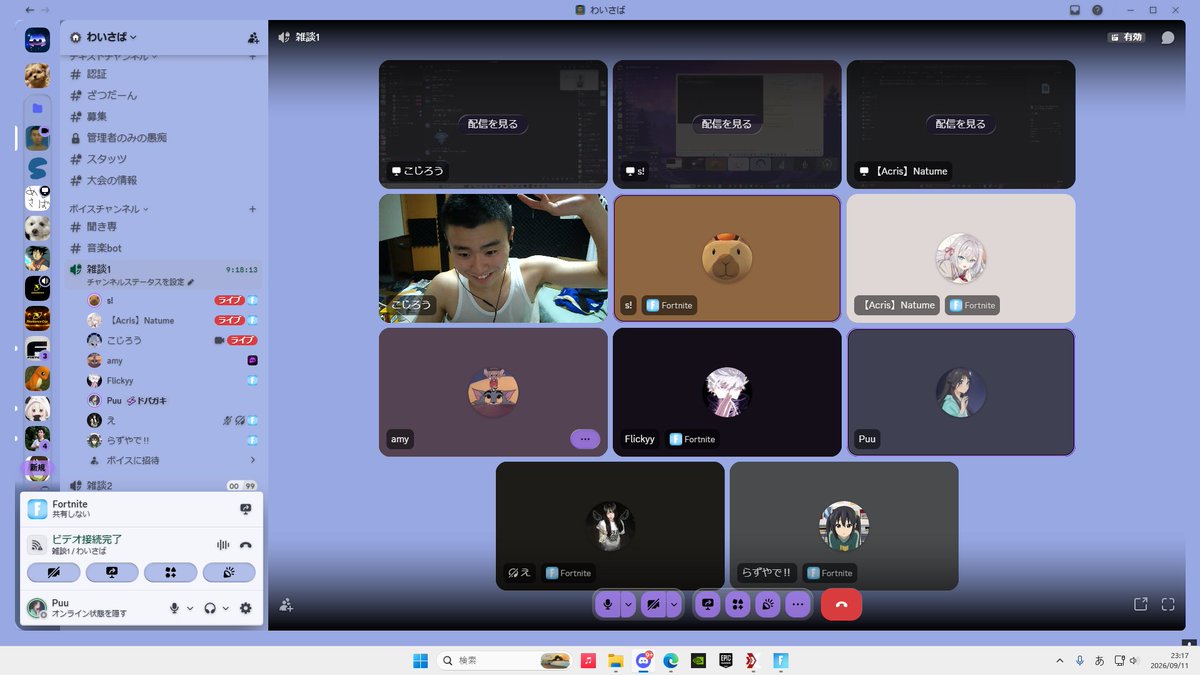This screenshot has height=675, width=1200.
Task: Click share screen button in the voice panel
Action: [x=112, y=573]
